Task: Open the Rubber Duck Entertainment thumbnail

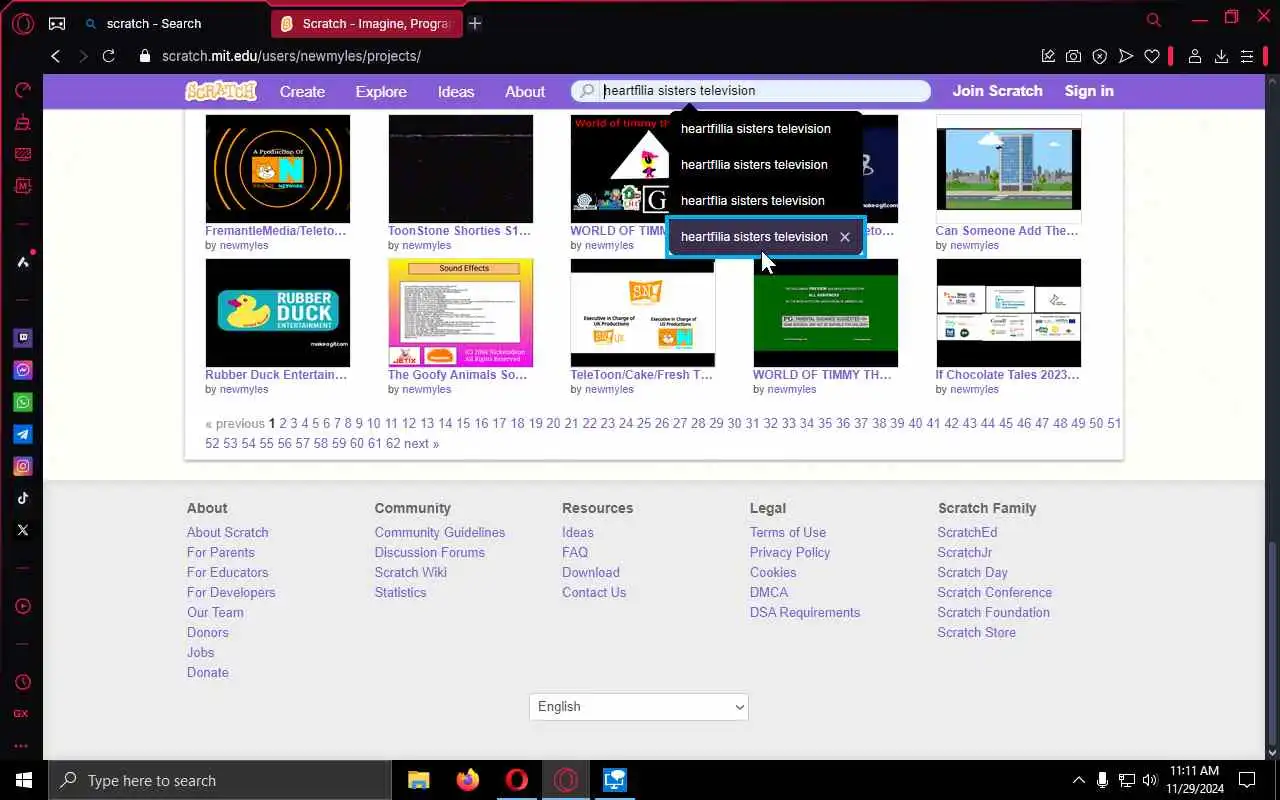Action: tap(278, 313)
